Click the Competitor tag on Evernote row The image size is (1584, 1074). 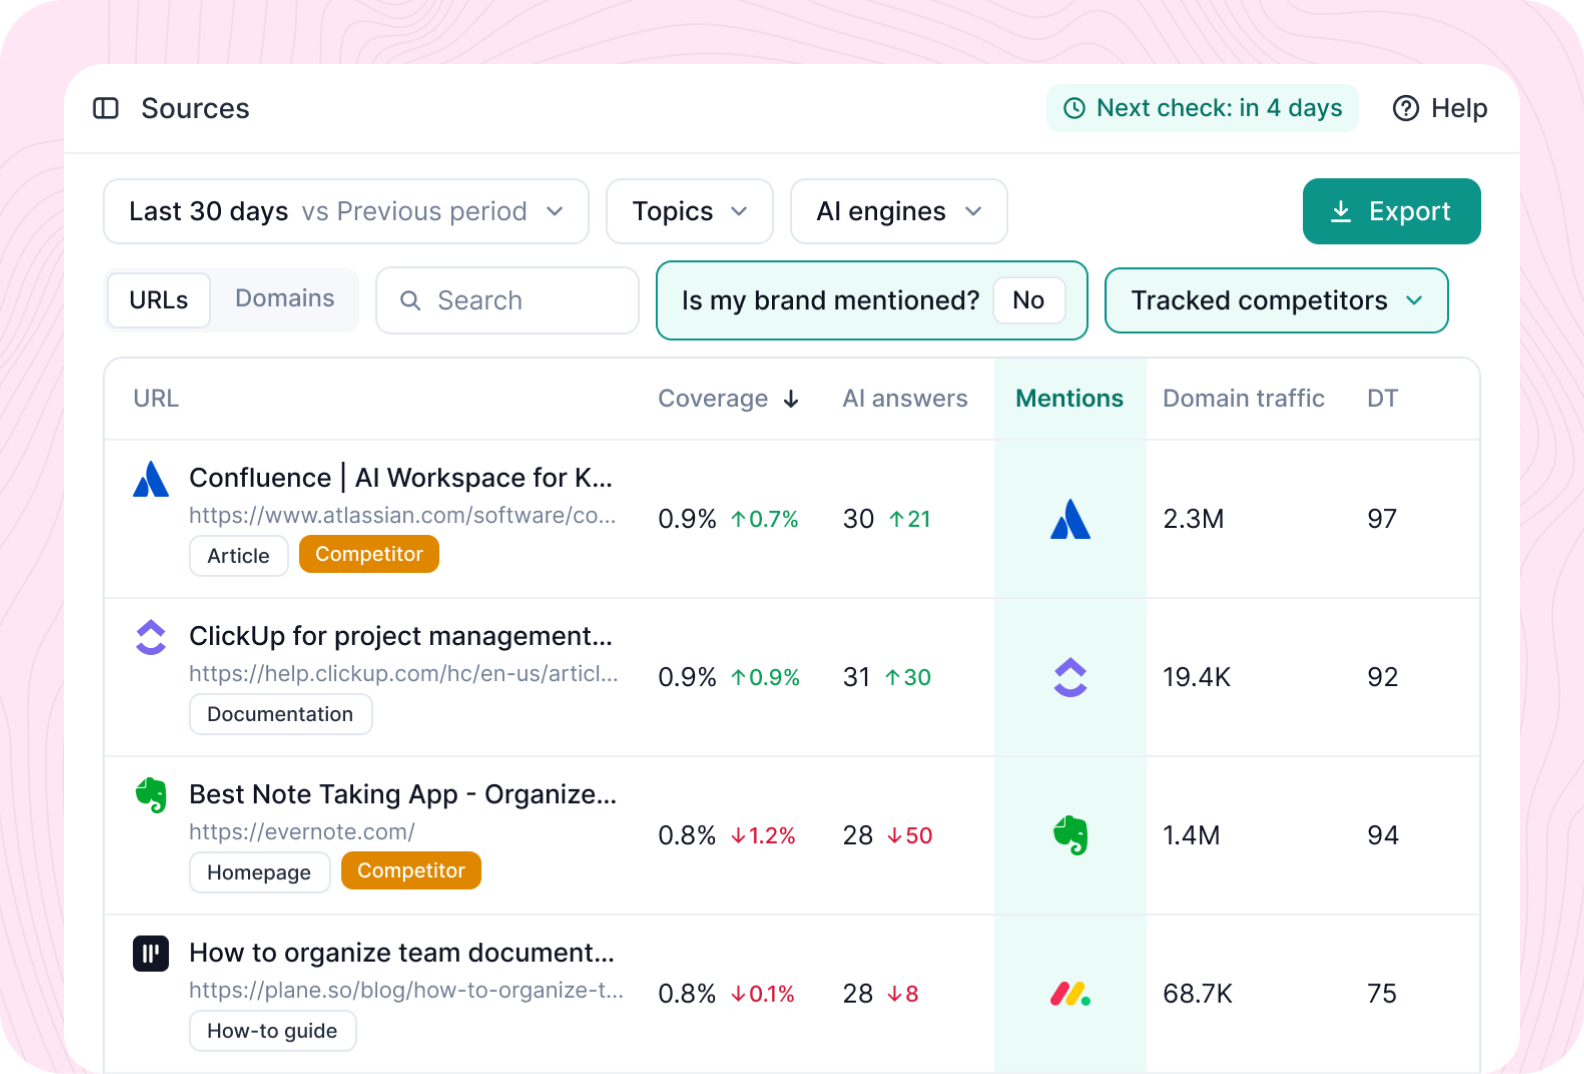(x=411, y=870)
